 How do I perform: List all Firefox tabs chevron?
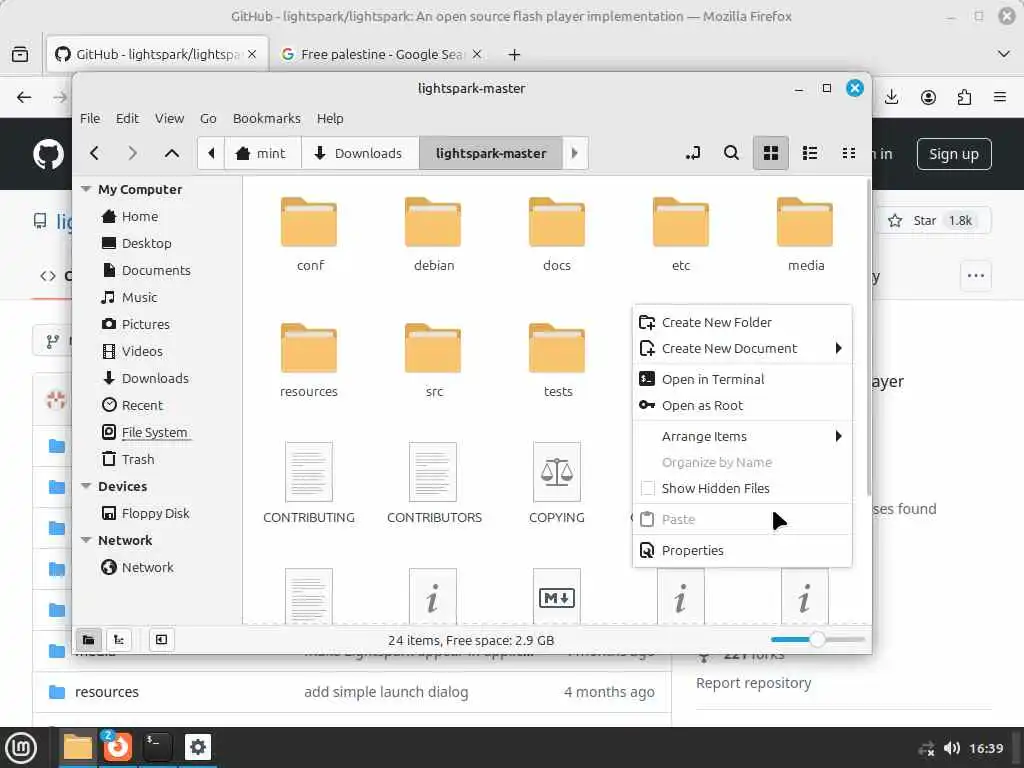click(1004, 54)
